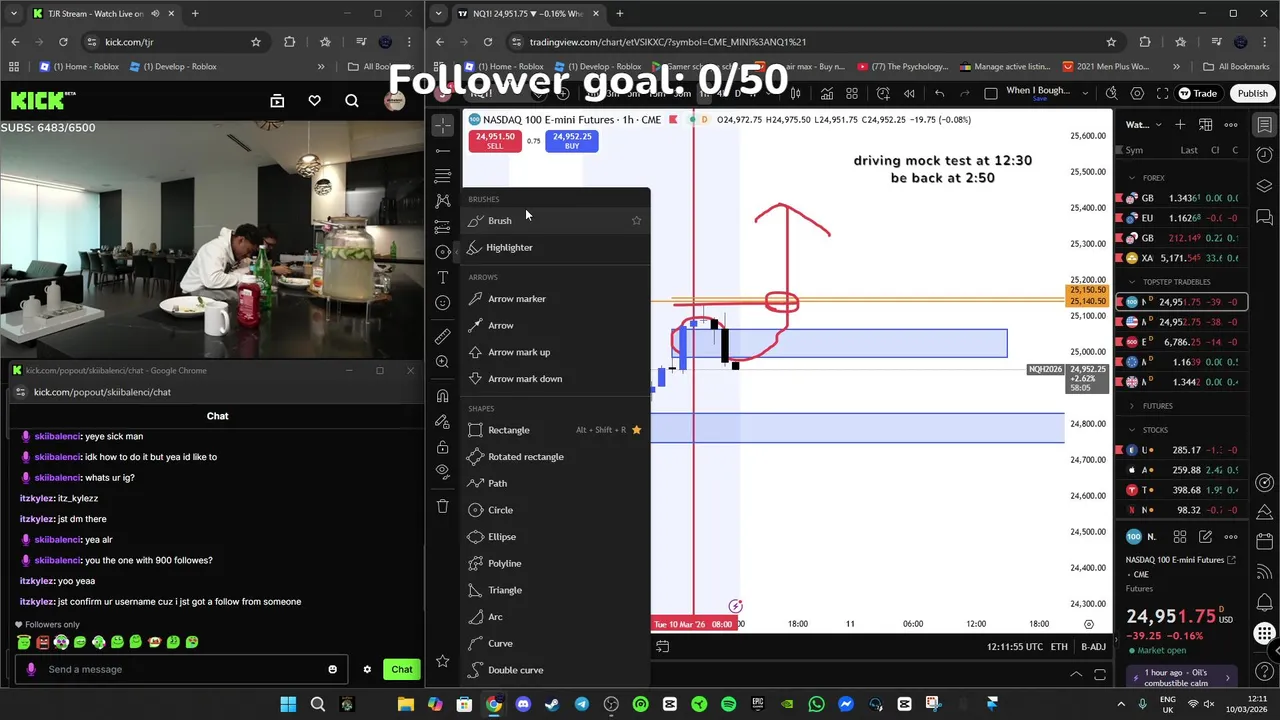Collapse the TOPSTEP TRADEBLES section
Viewport: 1280px width, 720px height.
tap(1132, 282)
